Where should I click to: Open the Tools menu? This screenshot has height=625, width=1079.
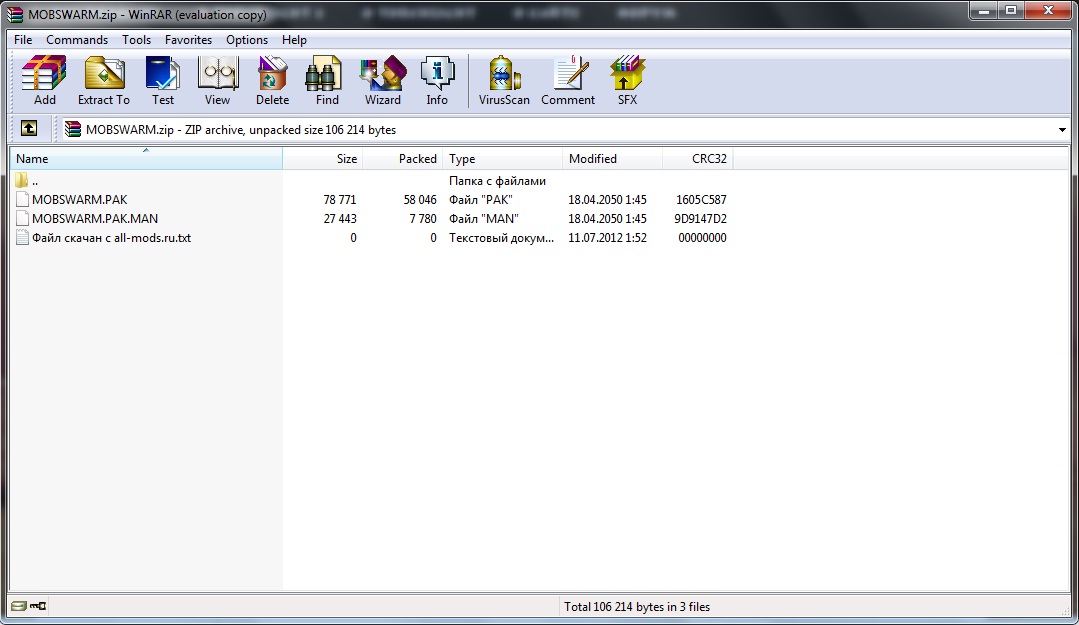tap(136, 40)
